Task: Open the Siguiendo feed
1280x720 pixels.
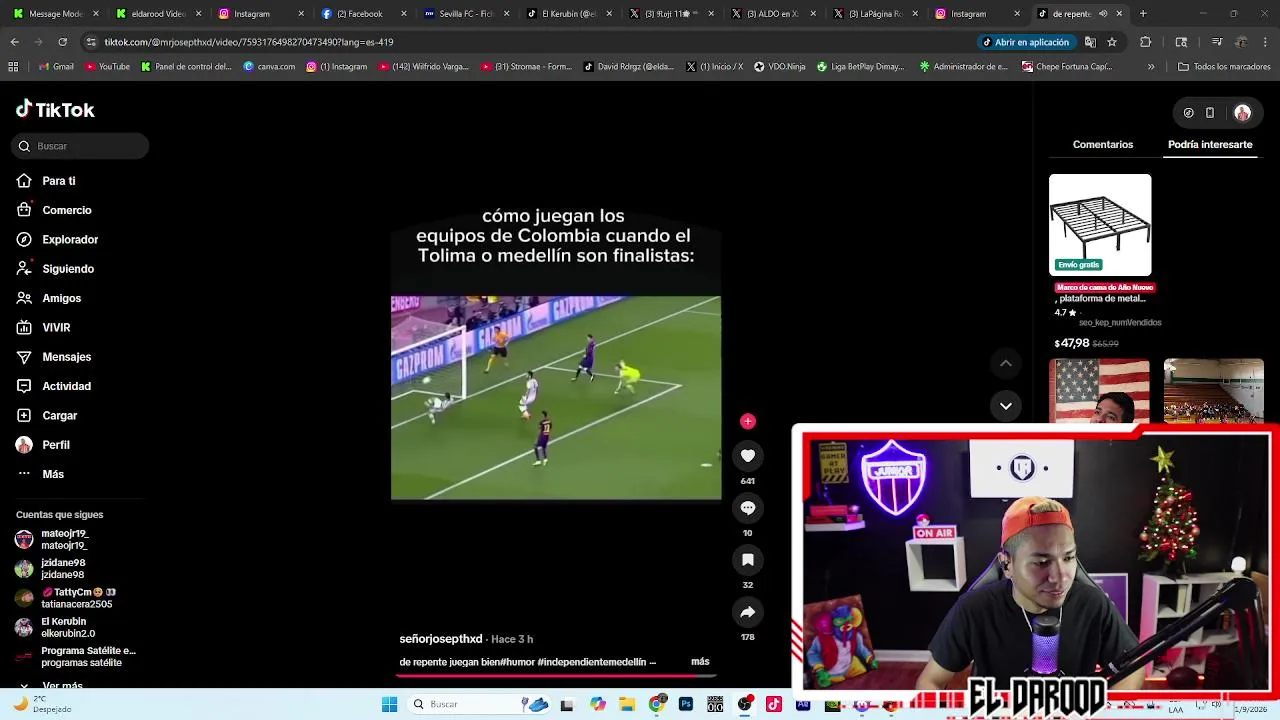Action: coord(55,269)
